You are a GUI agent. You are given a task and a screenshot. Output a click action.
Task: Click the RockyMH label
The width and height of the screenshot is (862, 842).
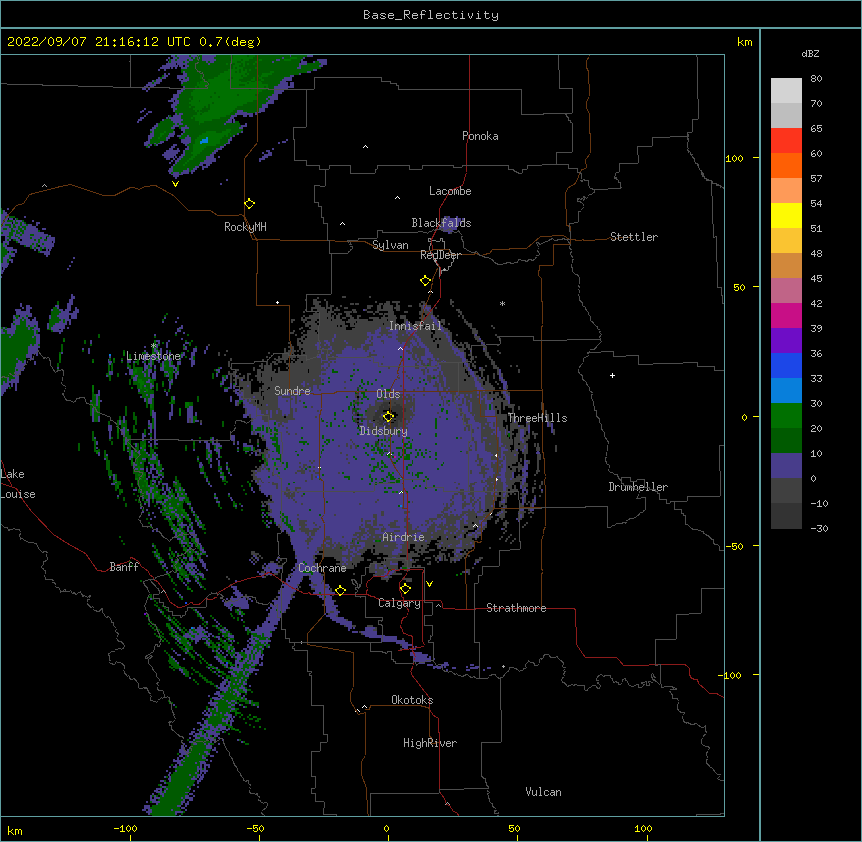(245, 227)
